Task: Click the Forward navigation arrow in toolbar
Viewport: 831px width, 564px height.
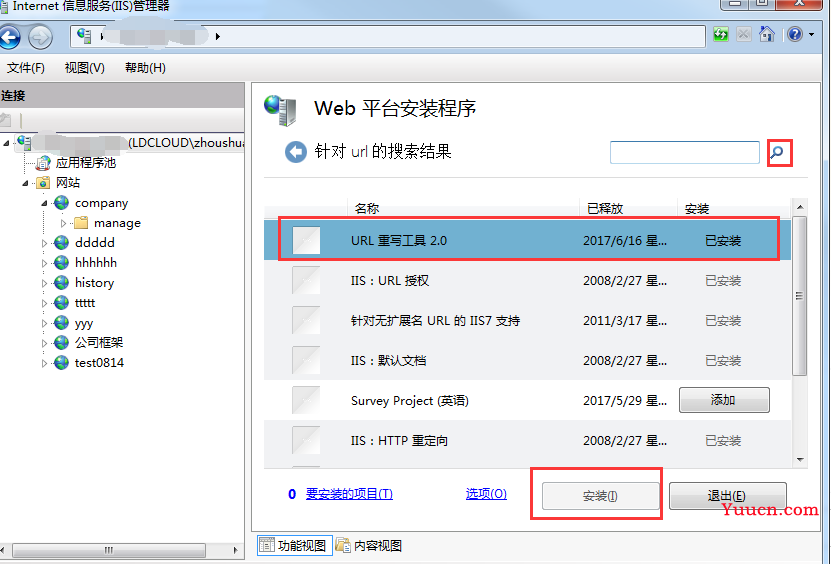Action: pyautogui.click(x=40, y=37)
